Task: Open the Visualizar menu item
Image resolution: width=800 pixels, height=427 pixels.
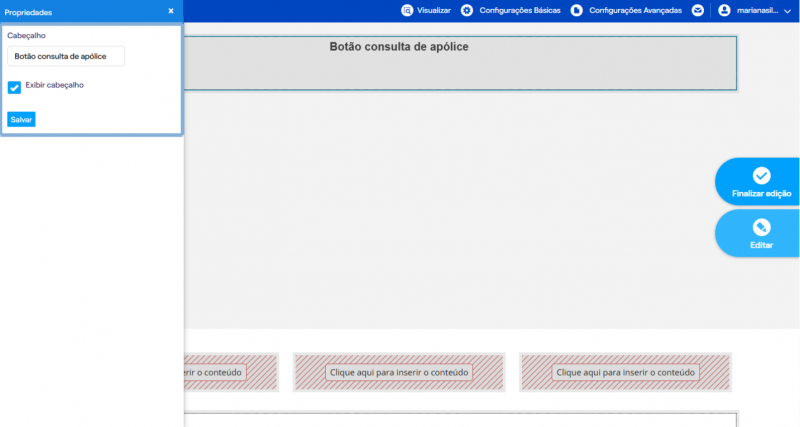Action: pyautogui.click(x=434, y=10)
